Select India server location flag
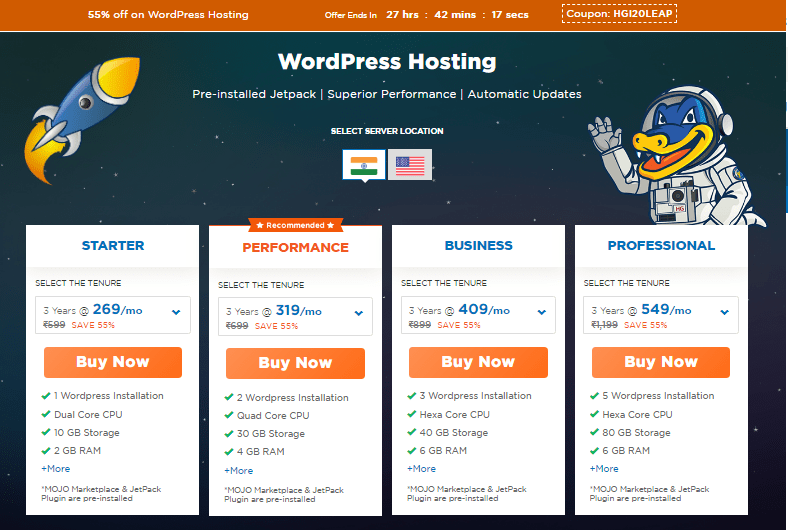The height and width of the screenshot is (530, 788). [x=364, y=164]
